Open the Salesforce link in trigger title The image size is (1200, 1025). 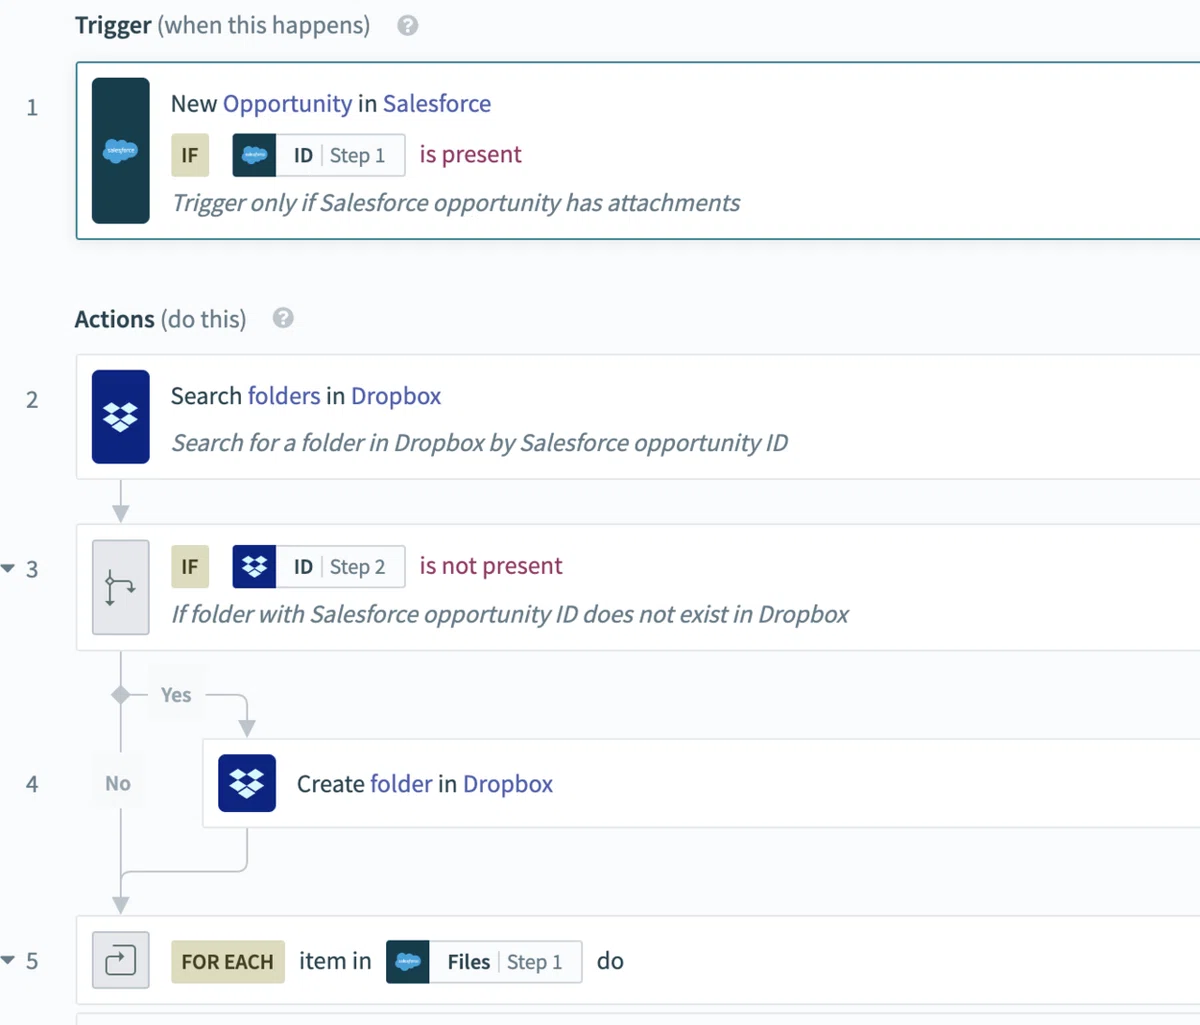tap(437, 104)
